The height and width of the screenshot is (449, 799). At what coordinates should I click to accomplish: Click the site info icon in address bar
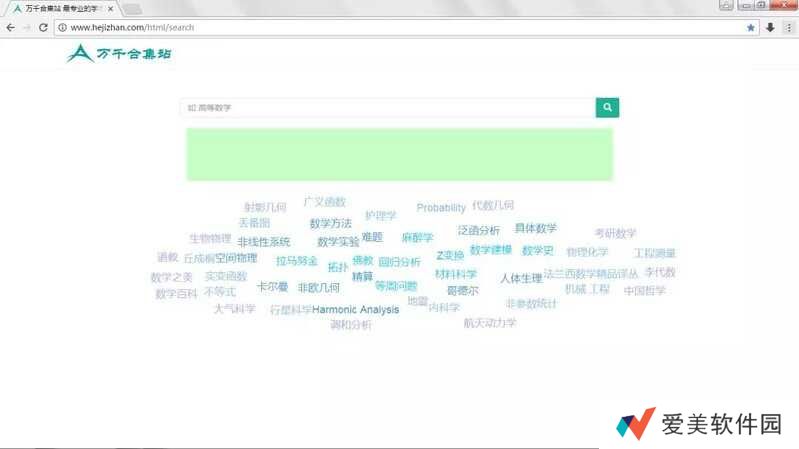pyautogui.click(x=62, y=28)
